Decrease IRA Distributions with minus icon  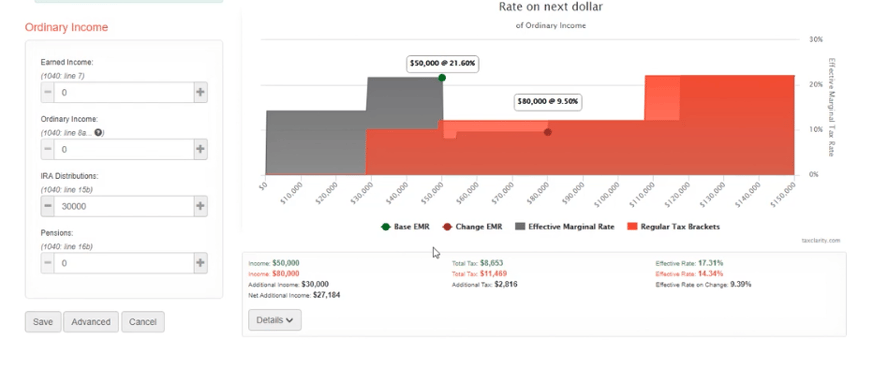click(48, 206)
